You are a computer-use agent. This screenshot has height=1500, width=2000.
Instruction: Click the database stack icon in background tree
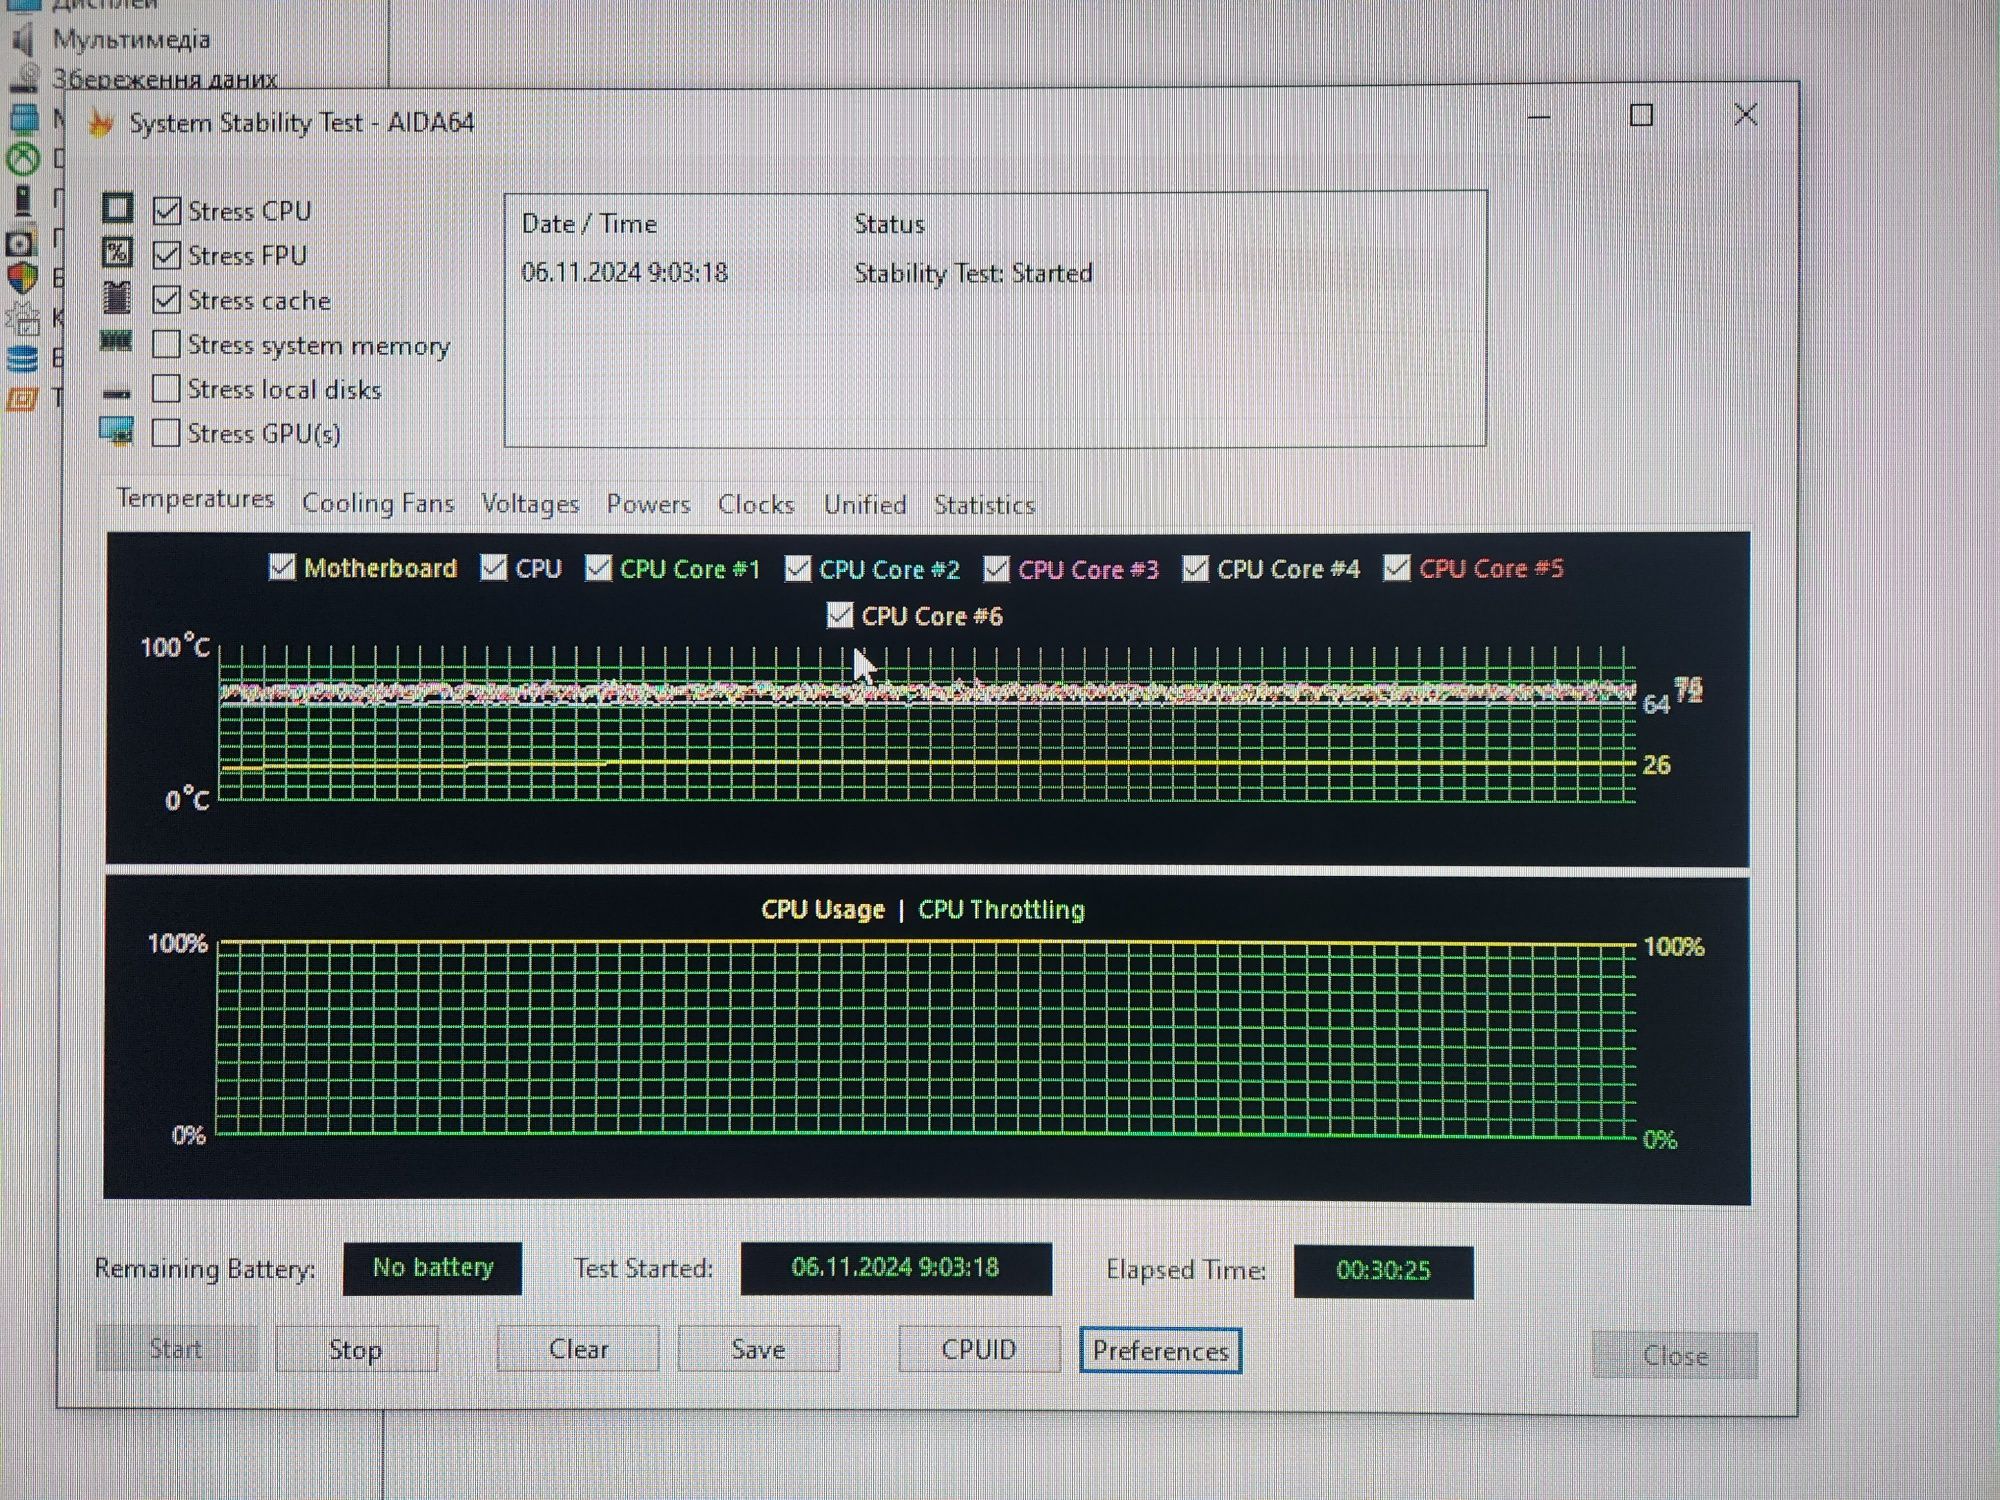pos(22,358)
